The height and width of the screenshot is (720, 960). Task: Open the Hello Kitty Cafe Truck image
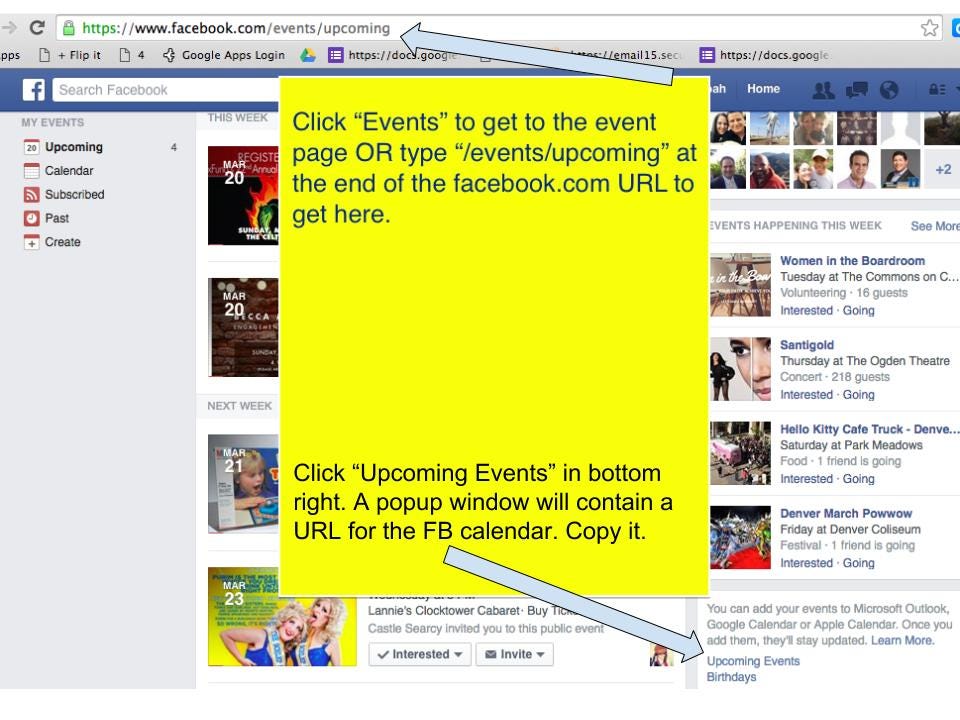tap(740, 453)
